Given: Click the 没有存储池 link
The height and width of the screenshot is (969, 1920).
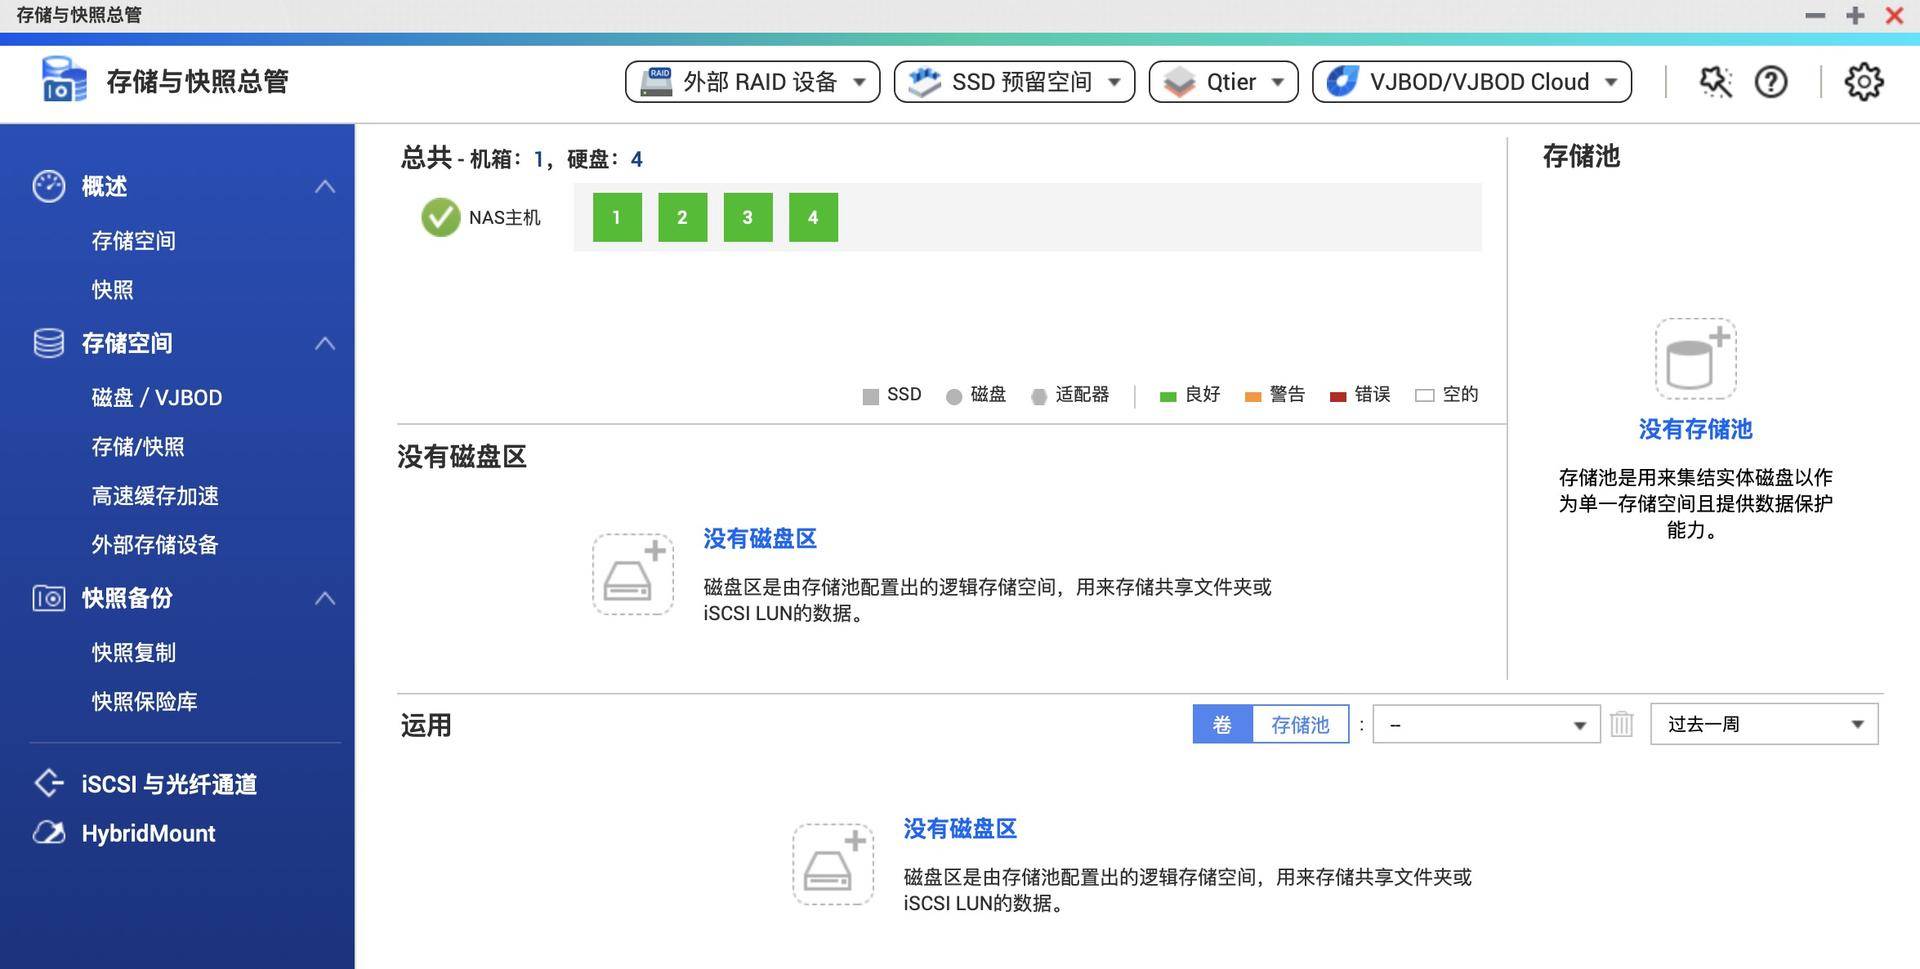Looking at the screenshot, I should point(1694,429).
